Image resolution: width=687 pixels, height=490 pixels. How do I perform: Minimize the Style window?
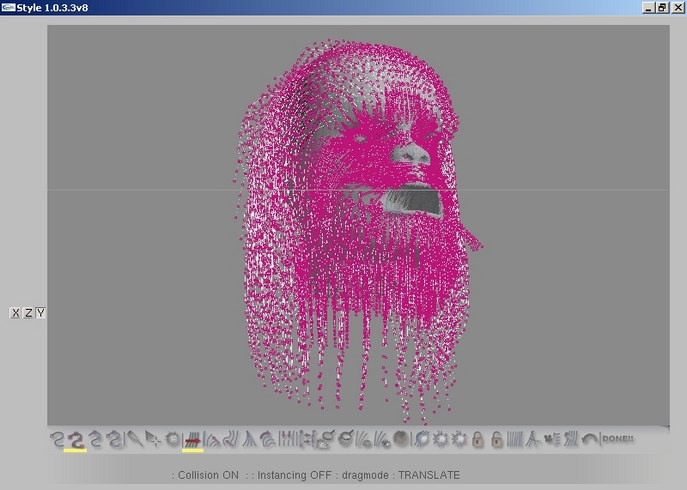(x=648, y=7)
